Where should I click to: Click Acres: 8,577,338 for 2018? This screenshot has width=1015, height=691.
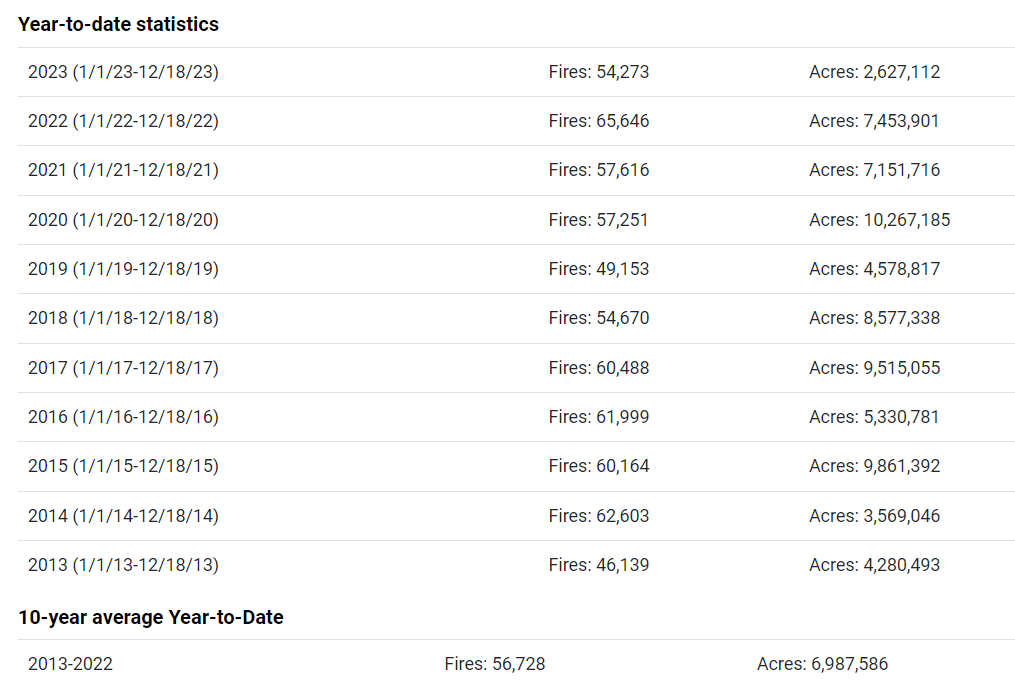pos(874,318)
